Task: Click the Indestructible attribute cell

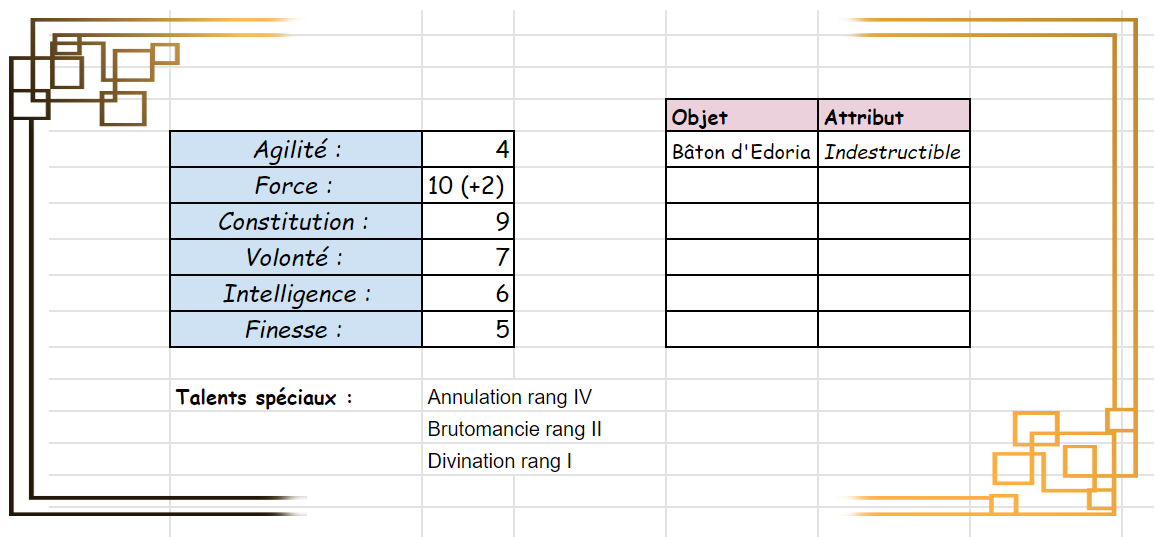Action: click(x=893, y=152)
